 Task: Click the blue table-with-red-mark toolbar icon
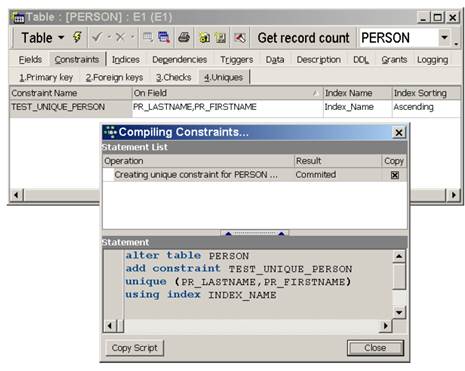[x=164, y=37]
